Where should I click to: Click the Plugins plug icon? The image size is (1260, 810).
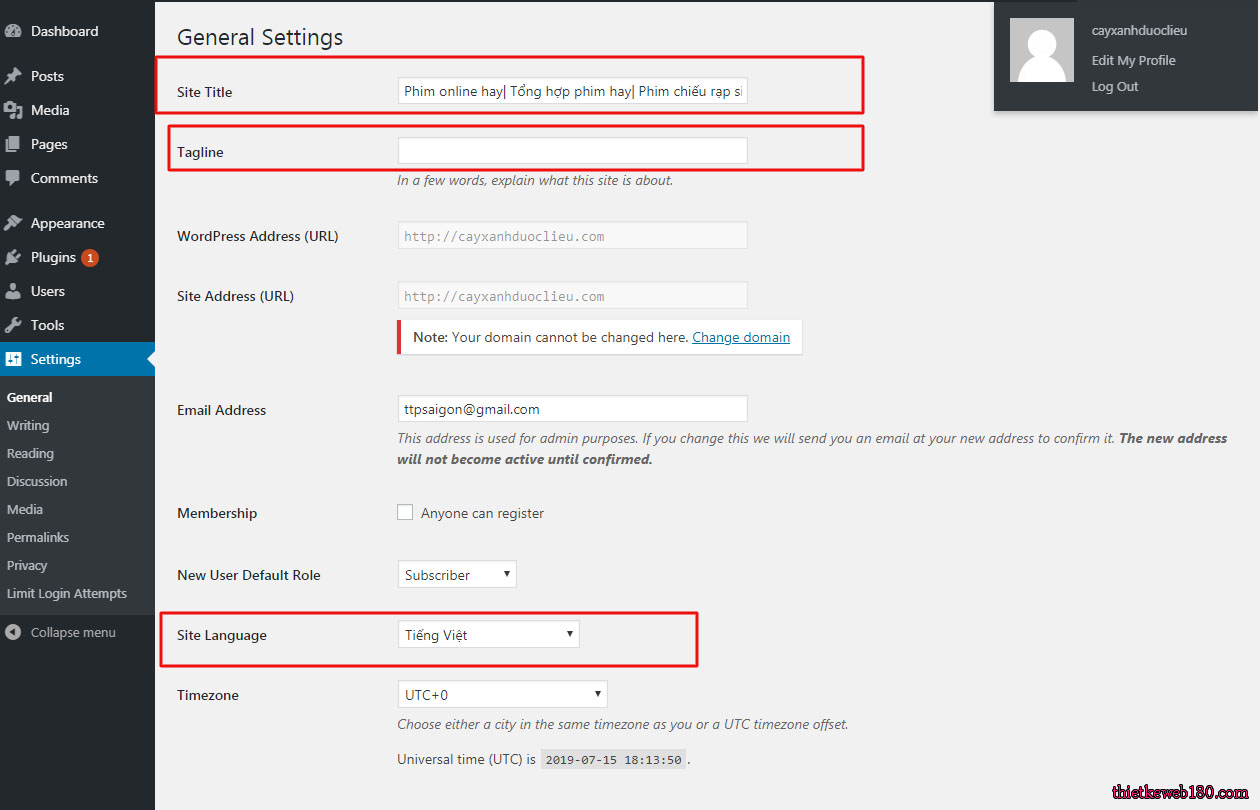(x=13, y=257)
